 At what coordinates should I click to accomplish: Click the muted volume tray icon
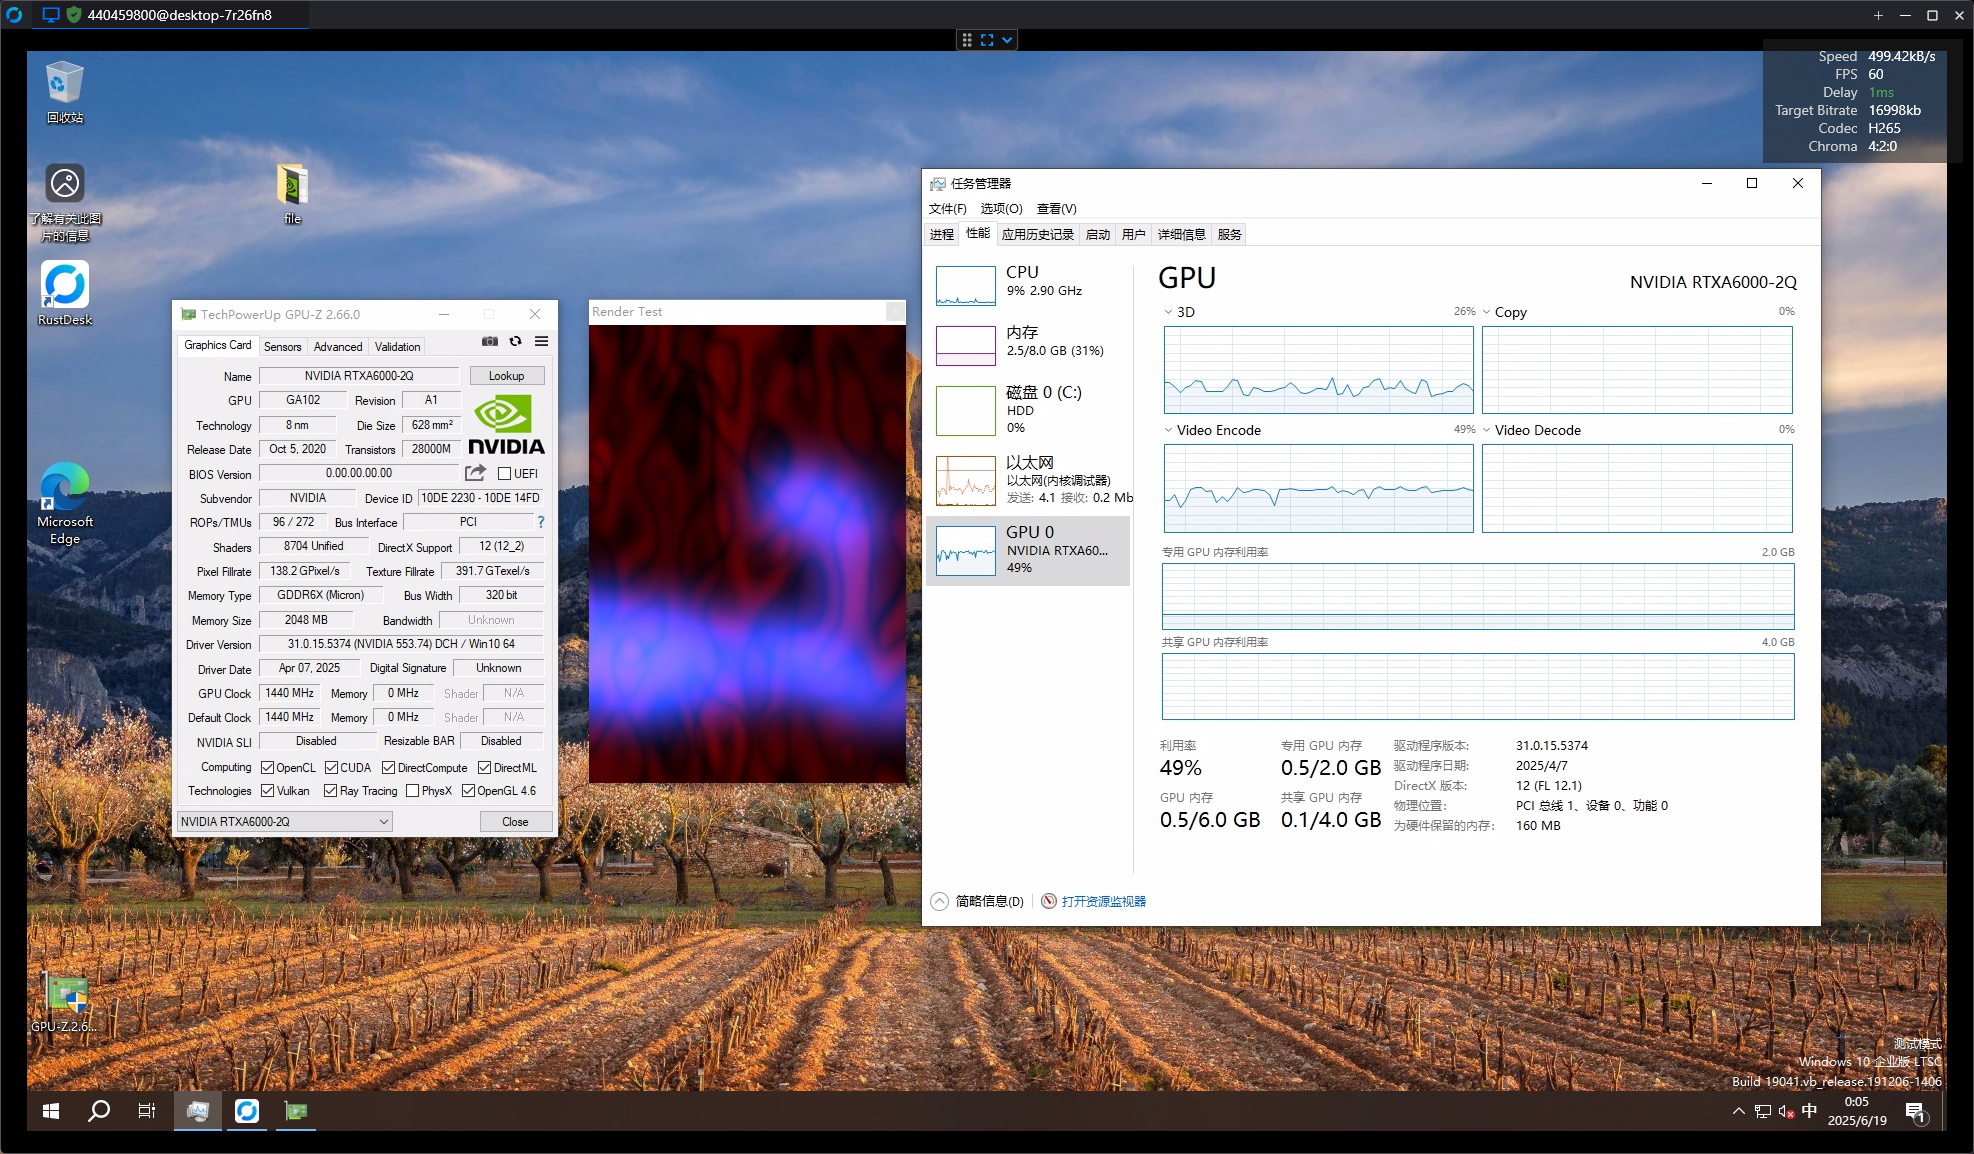click(x=1786, y=1111)
